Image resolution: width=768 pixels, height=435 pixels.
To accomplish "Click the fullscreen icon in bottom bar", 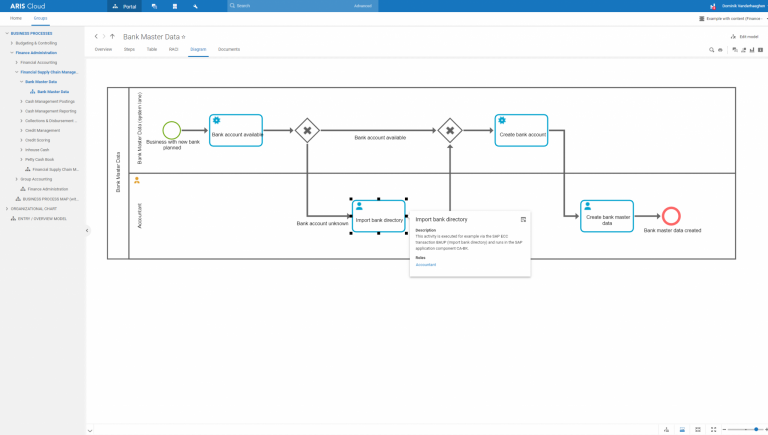I will coord(713,429).
